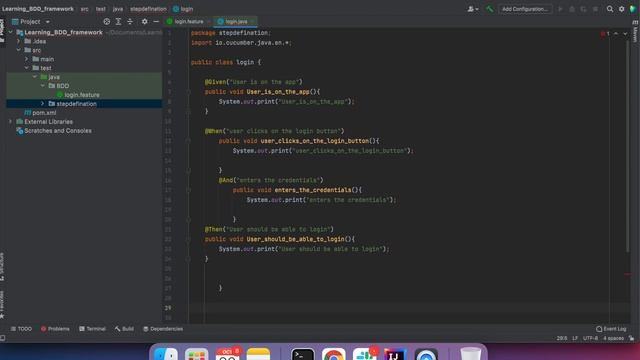Viewport: 640px width, 360px height.
Task: Expand the main folder arrow
Action: pyautogui.click(x=27, y=59)
